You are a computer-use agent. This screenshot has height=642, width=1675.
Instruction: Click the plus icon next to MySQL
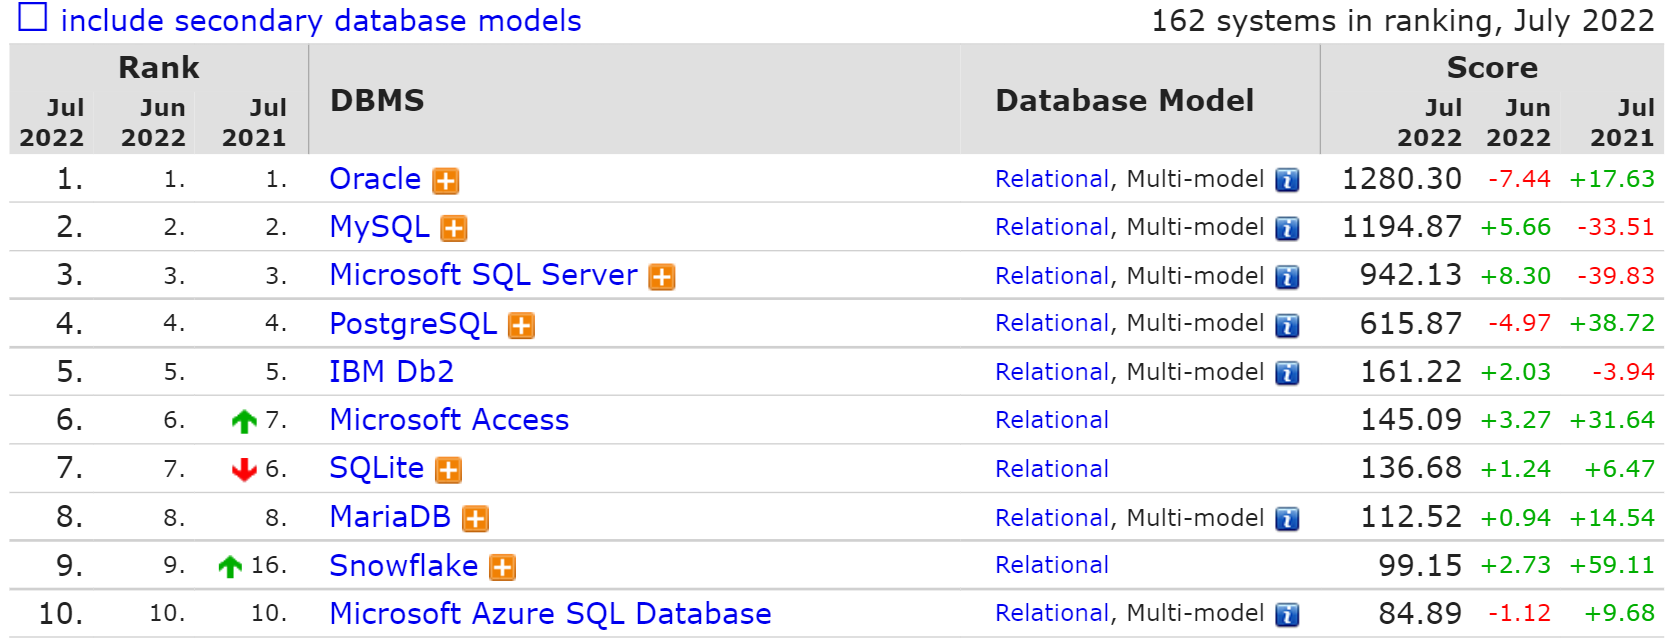click(454, 228)
